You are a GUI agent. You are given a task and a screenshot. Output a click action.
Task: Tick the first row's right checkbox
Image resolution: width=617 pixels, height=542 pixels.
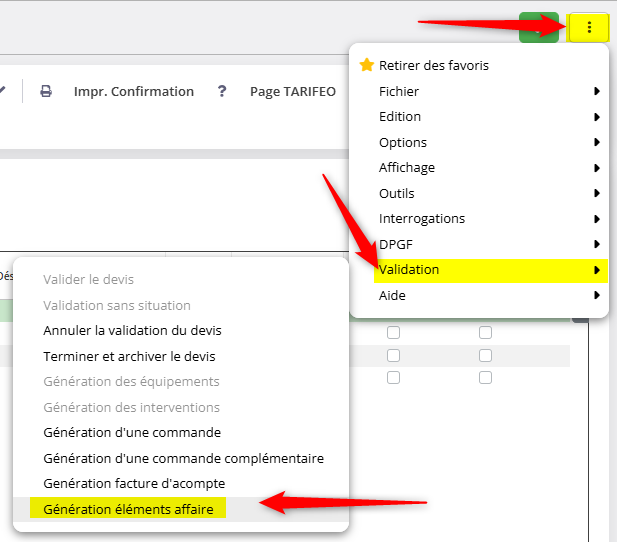485,333
